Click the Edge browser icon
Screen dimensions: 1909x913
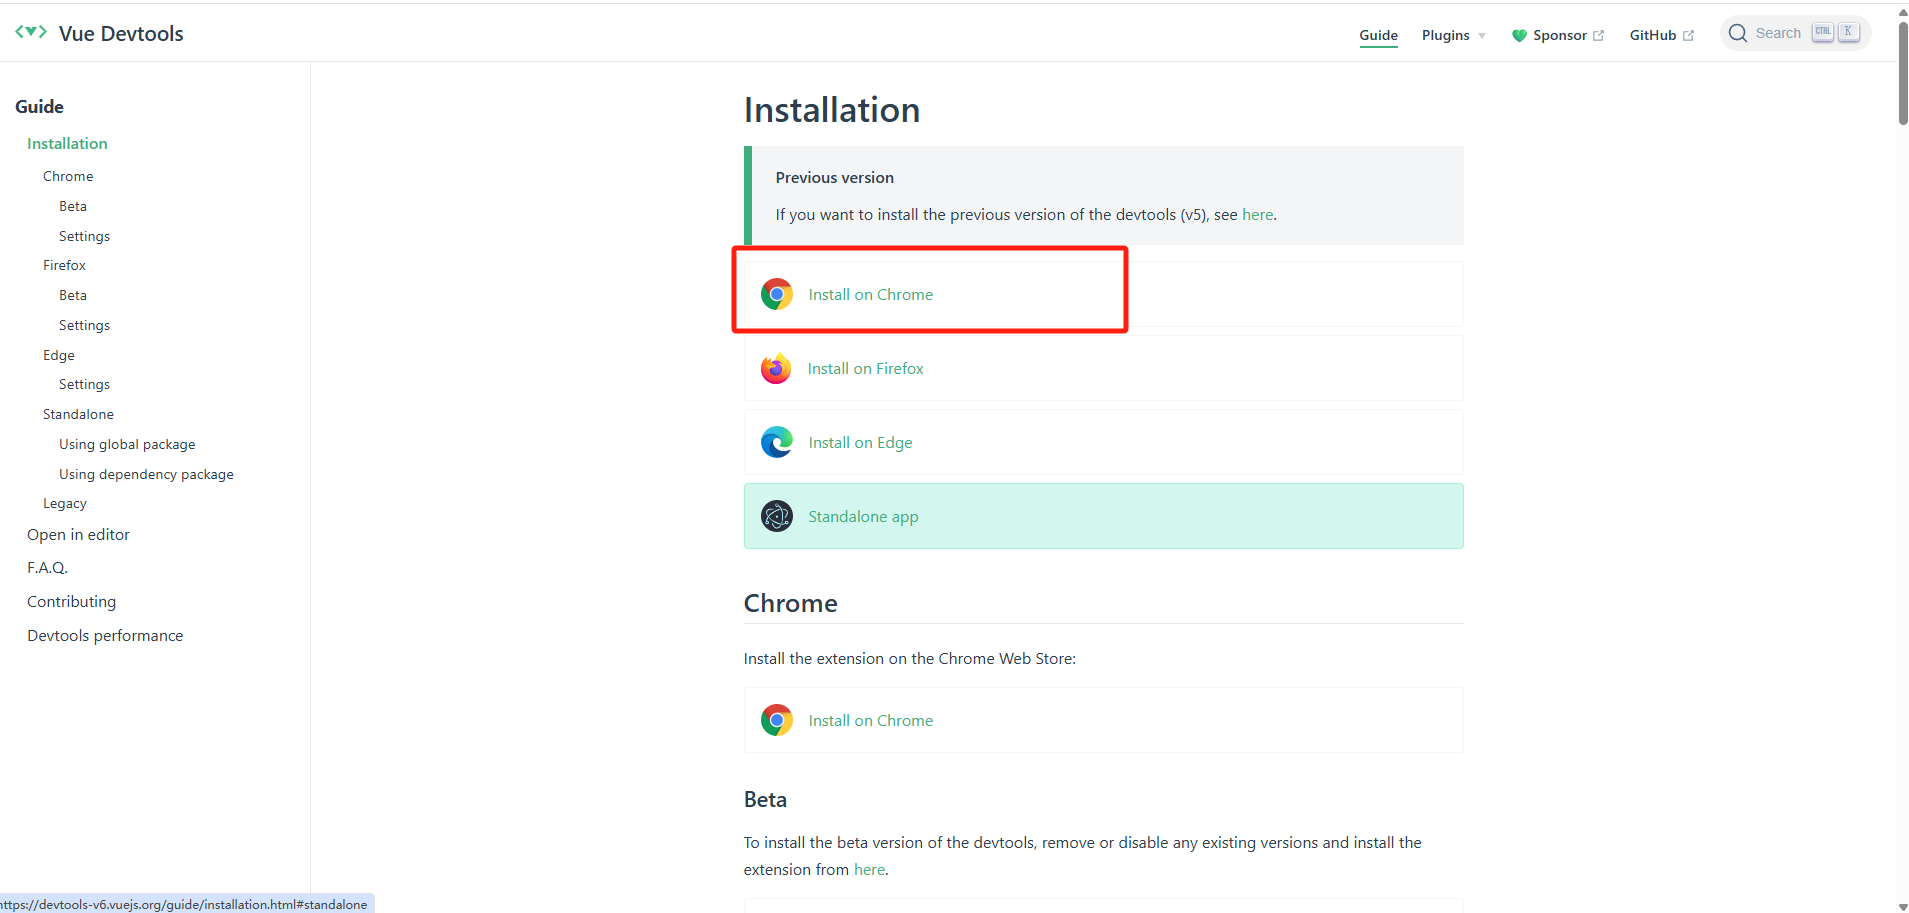[776, 442]
